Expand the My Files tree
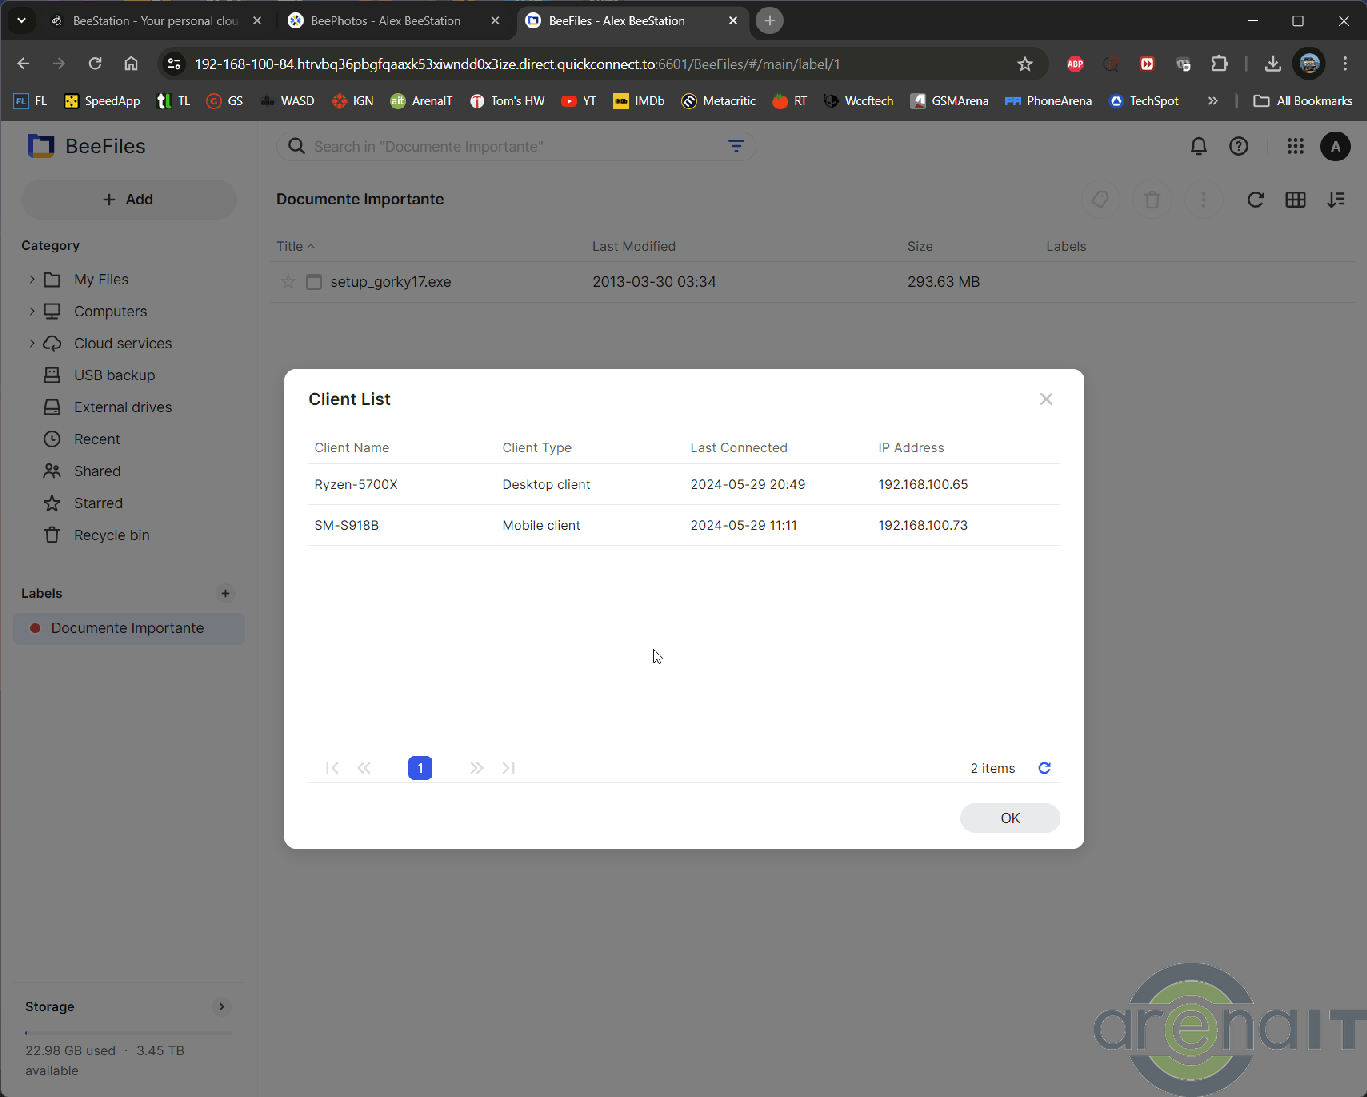Screen dimensions: 1367x1097 click(32, 280)
